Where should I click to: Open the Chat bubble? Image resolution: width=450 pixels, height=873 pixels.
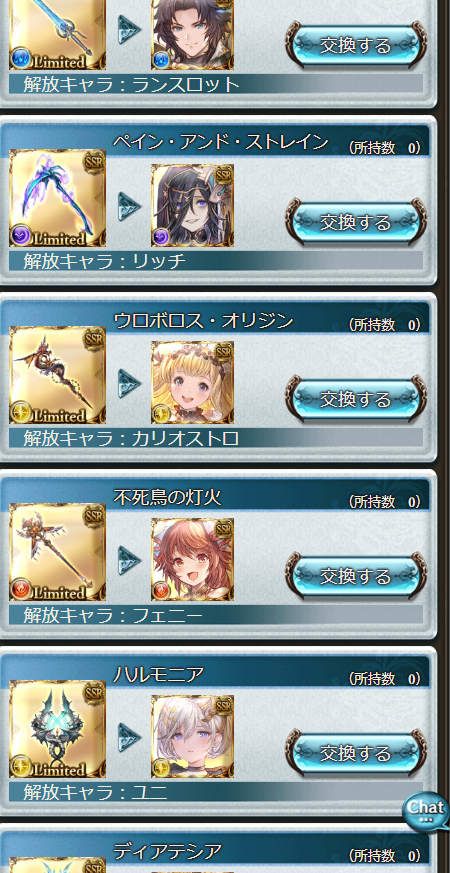pos(425,810)
